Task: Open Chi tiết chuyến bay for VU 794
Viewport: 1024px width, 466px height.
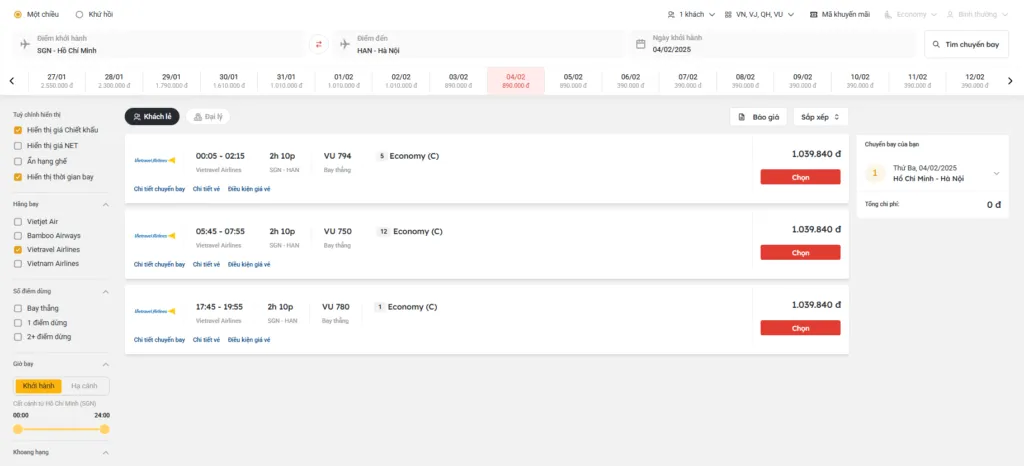Action: coord(159,189)
